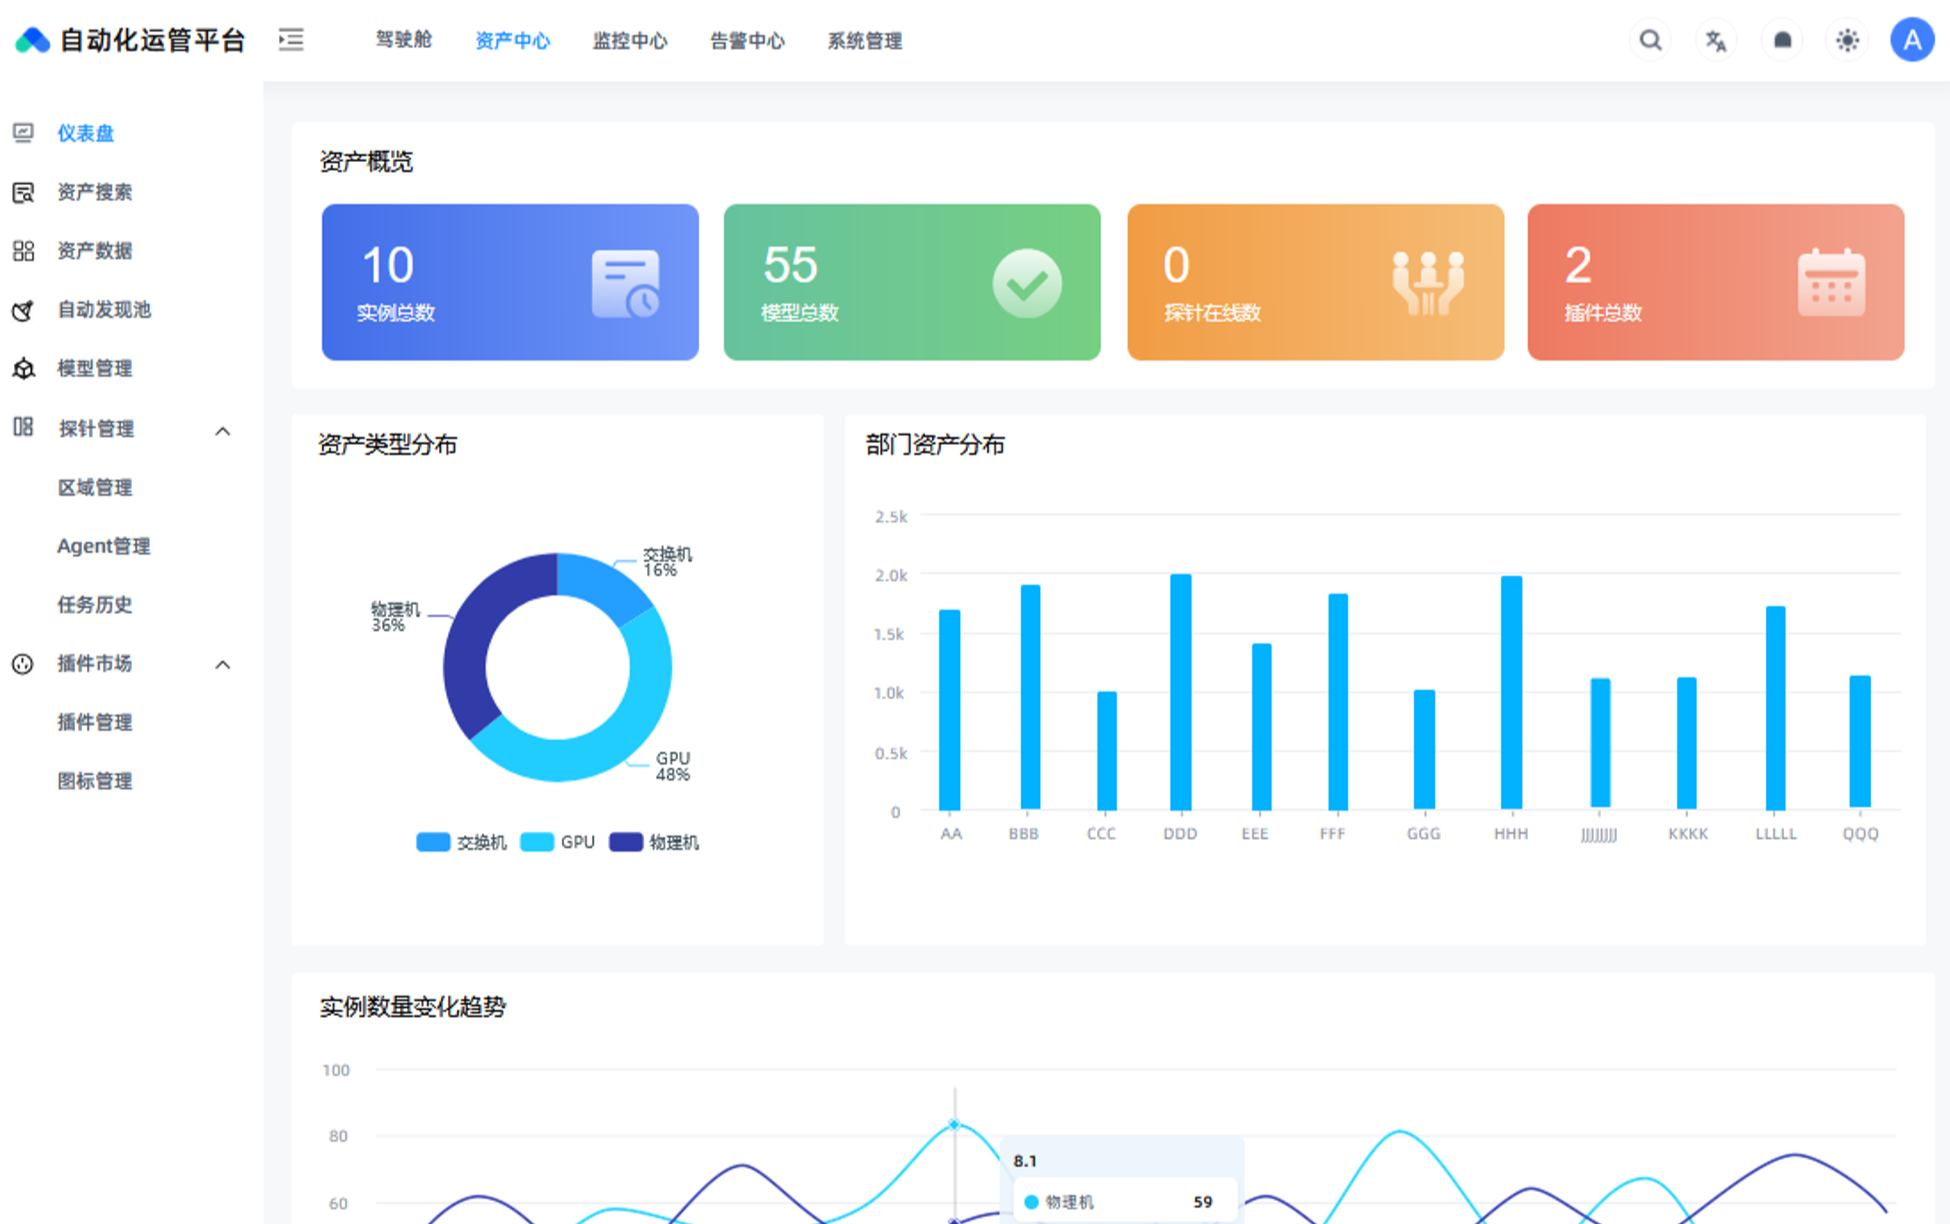The height and width of the screenshot is (1224, 1950).
Task: Go to 资产搜索 sidebar item
Action: tap(94, 192)
